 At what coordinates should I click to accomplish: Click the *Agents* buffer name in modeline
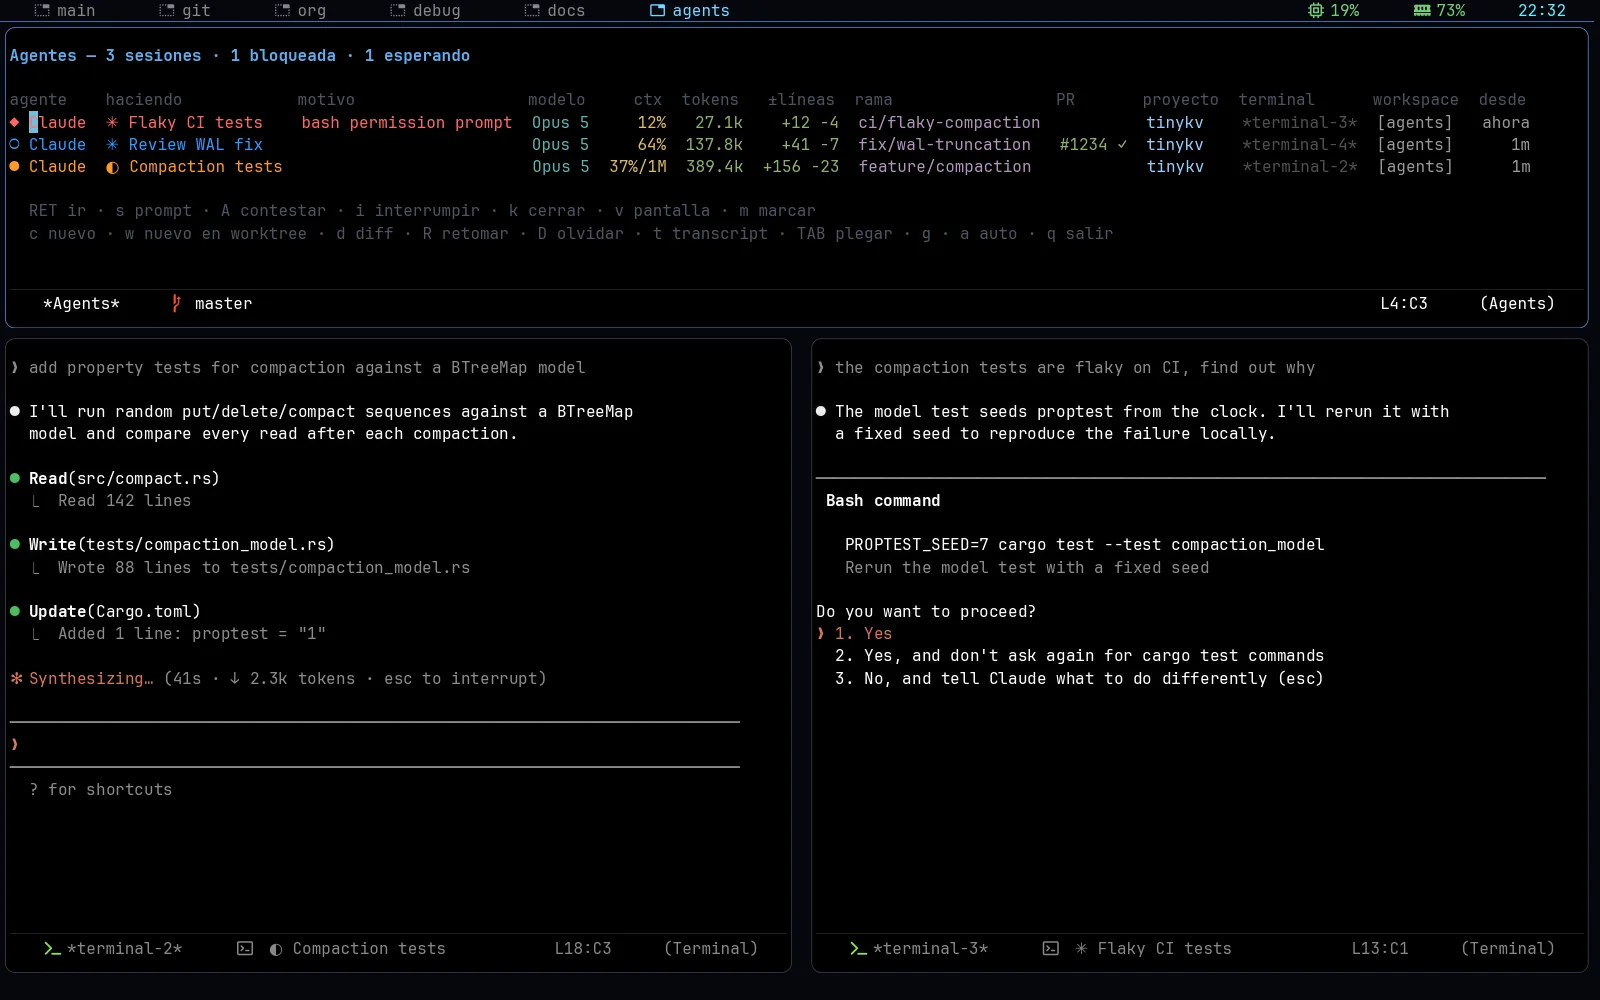click(81, 303)
